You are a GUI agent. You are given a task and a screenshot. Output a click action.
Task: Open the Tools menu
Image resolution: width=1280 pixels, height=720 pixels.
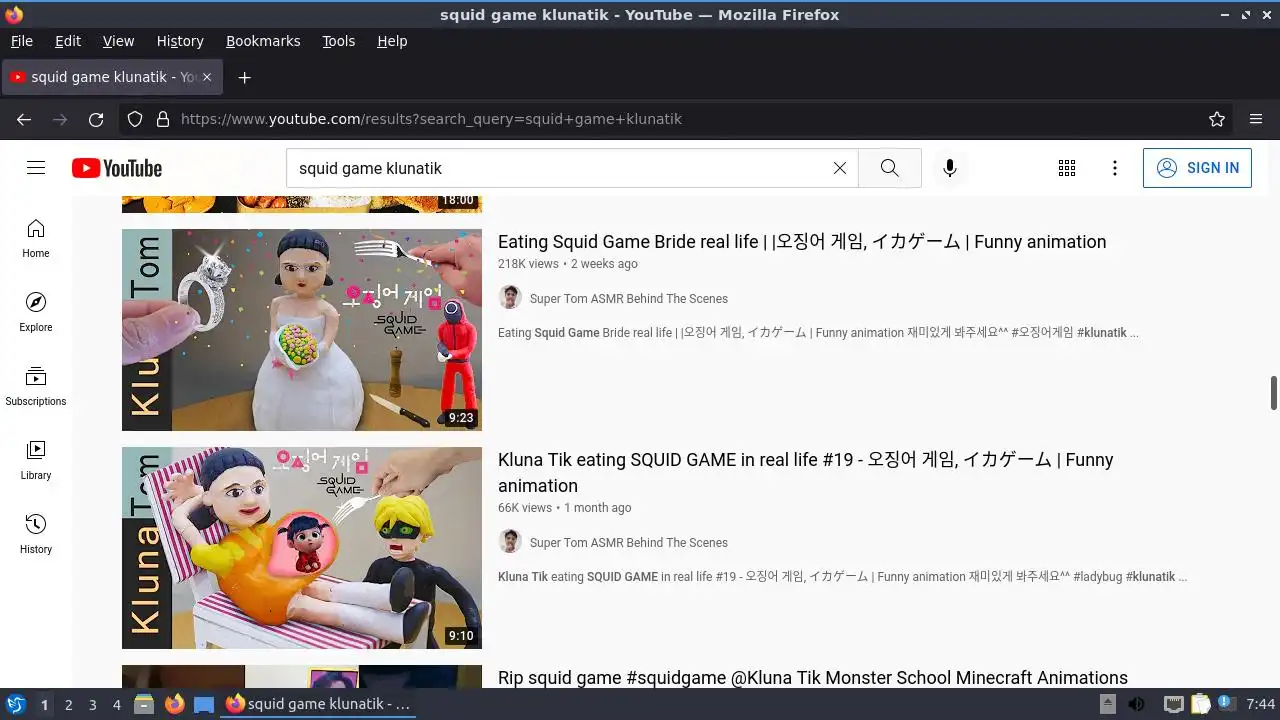[x=338, y=41]
